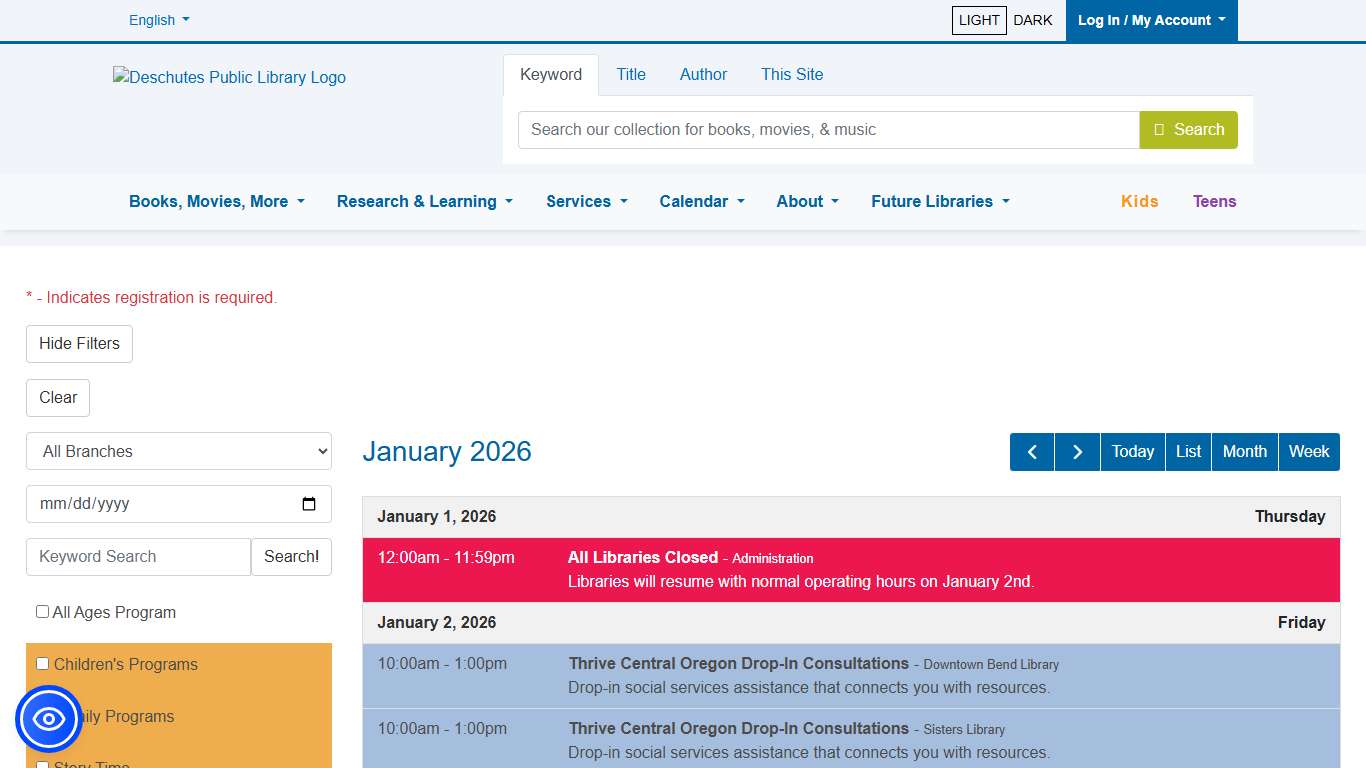This screenshot has width=1366, height=768.
Task: Advance to next month with right arrow
Action: [1077, 451]
